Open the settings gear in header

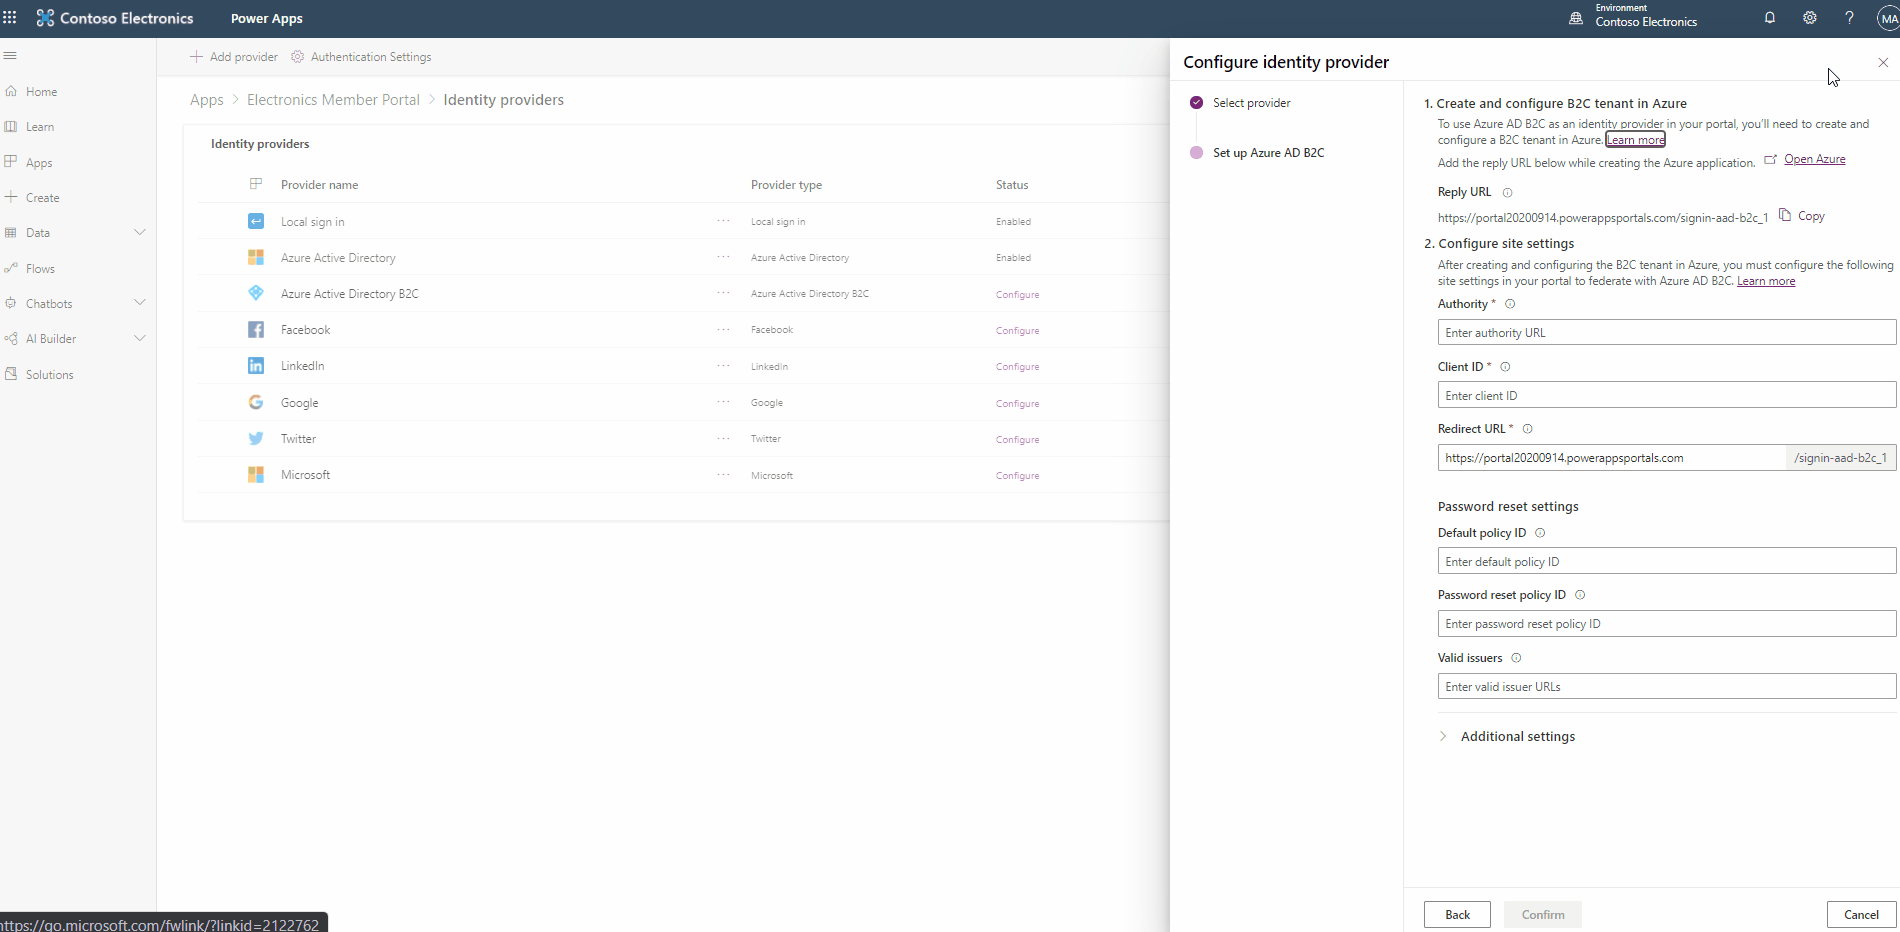click(1809, 18)
